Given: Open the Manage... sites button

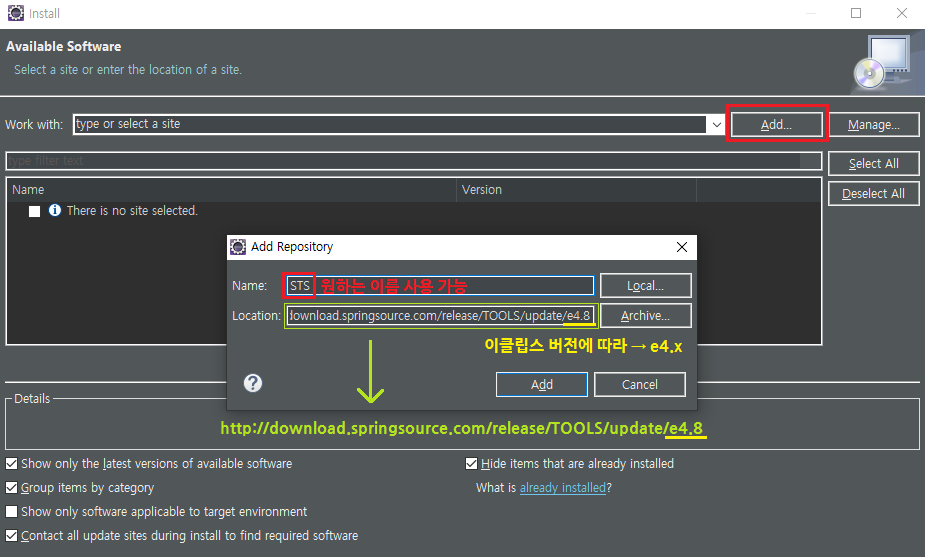Looking at the screenshot, I should tap(874, 124).
